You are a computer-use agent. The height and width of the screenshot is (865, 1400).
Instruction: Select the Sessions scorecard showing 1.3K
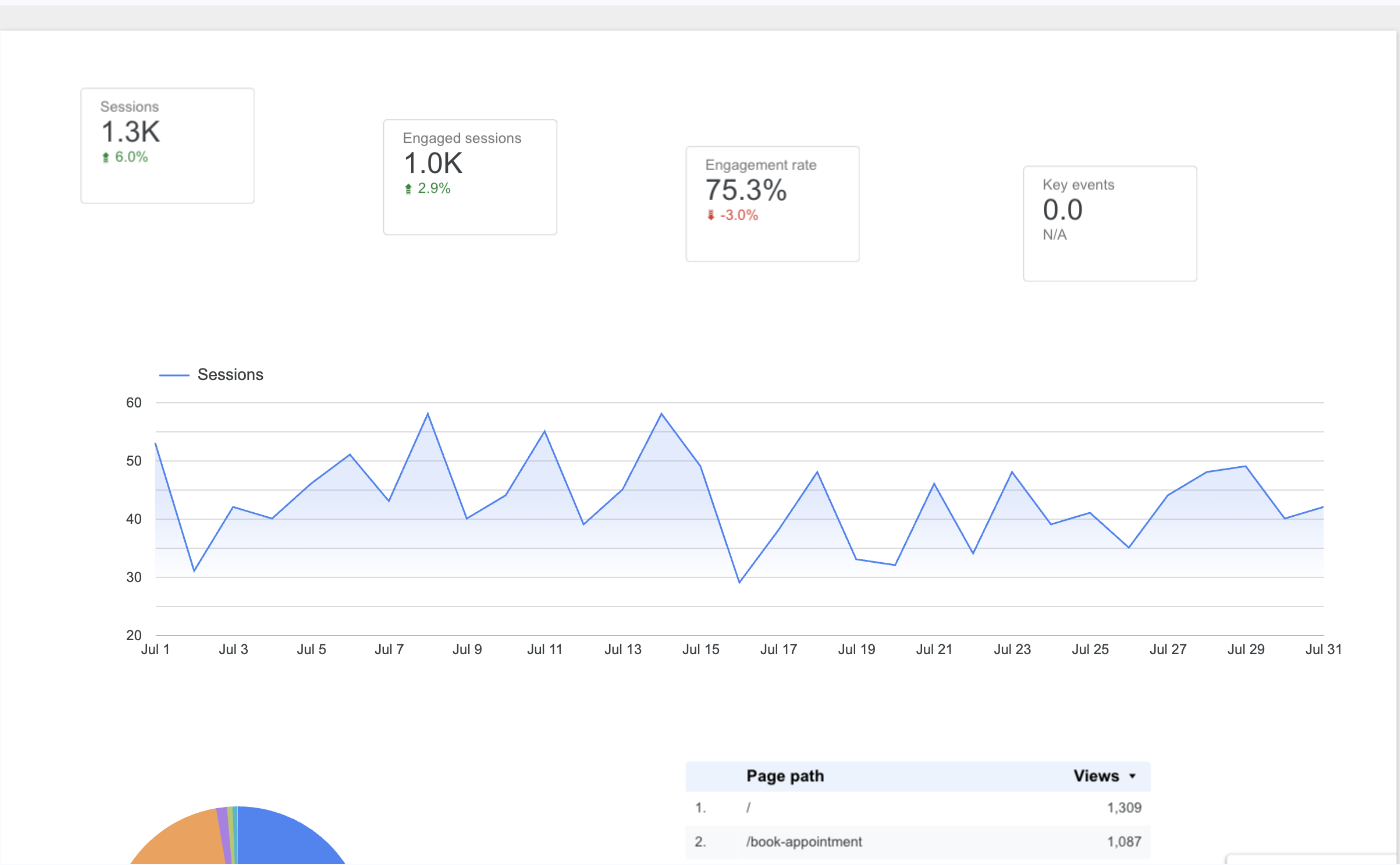coord(167,146)
